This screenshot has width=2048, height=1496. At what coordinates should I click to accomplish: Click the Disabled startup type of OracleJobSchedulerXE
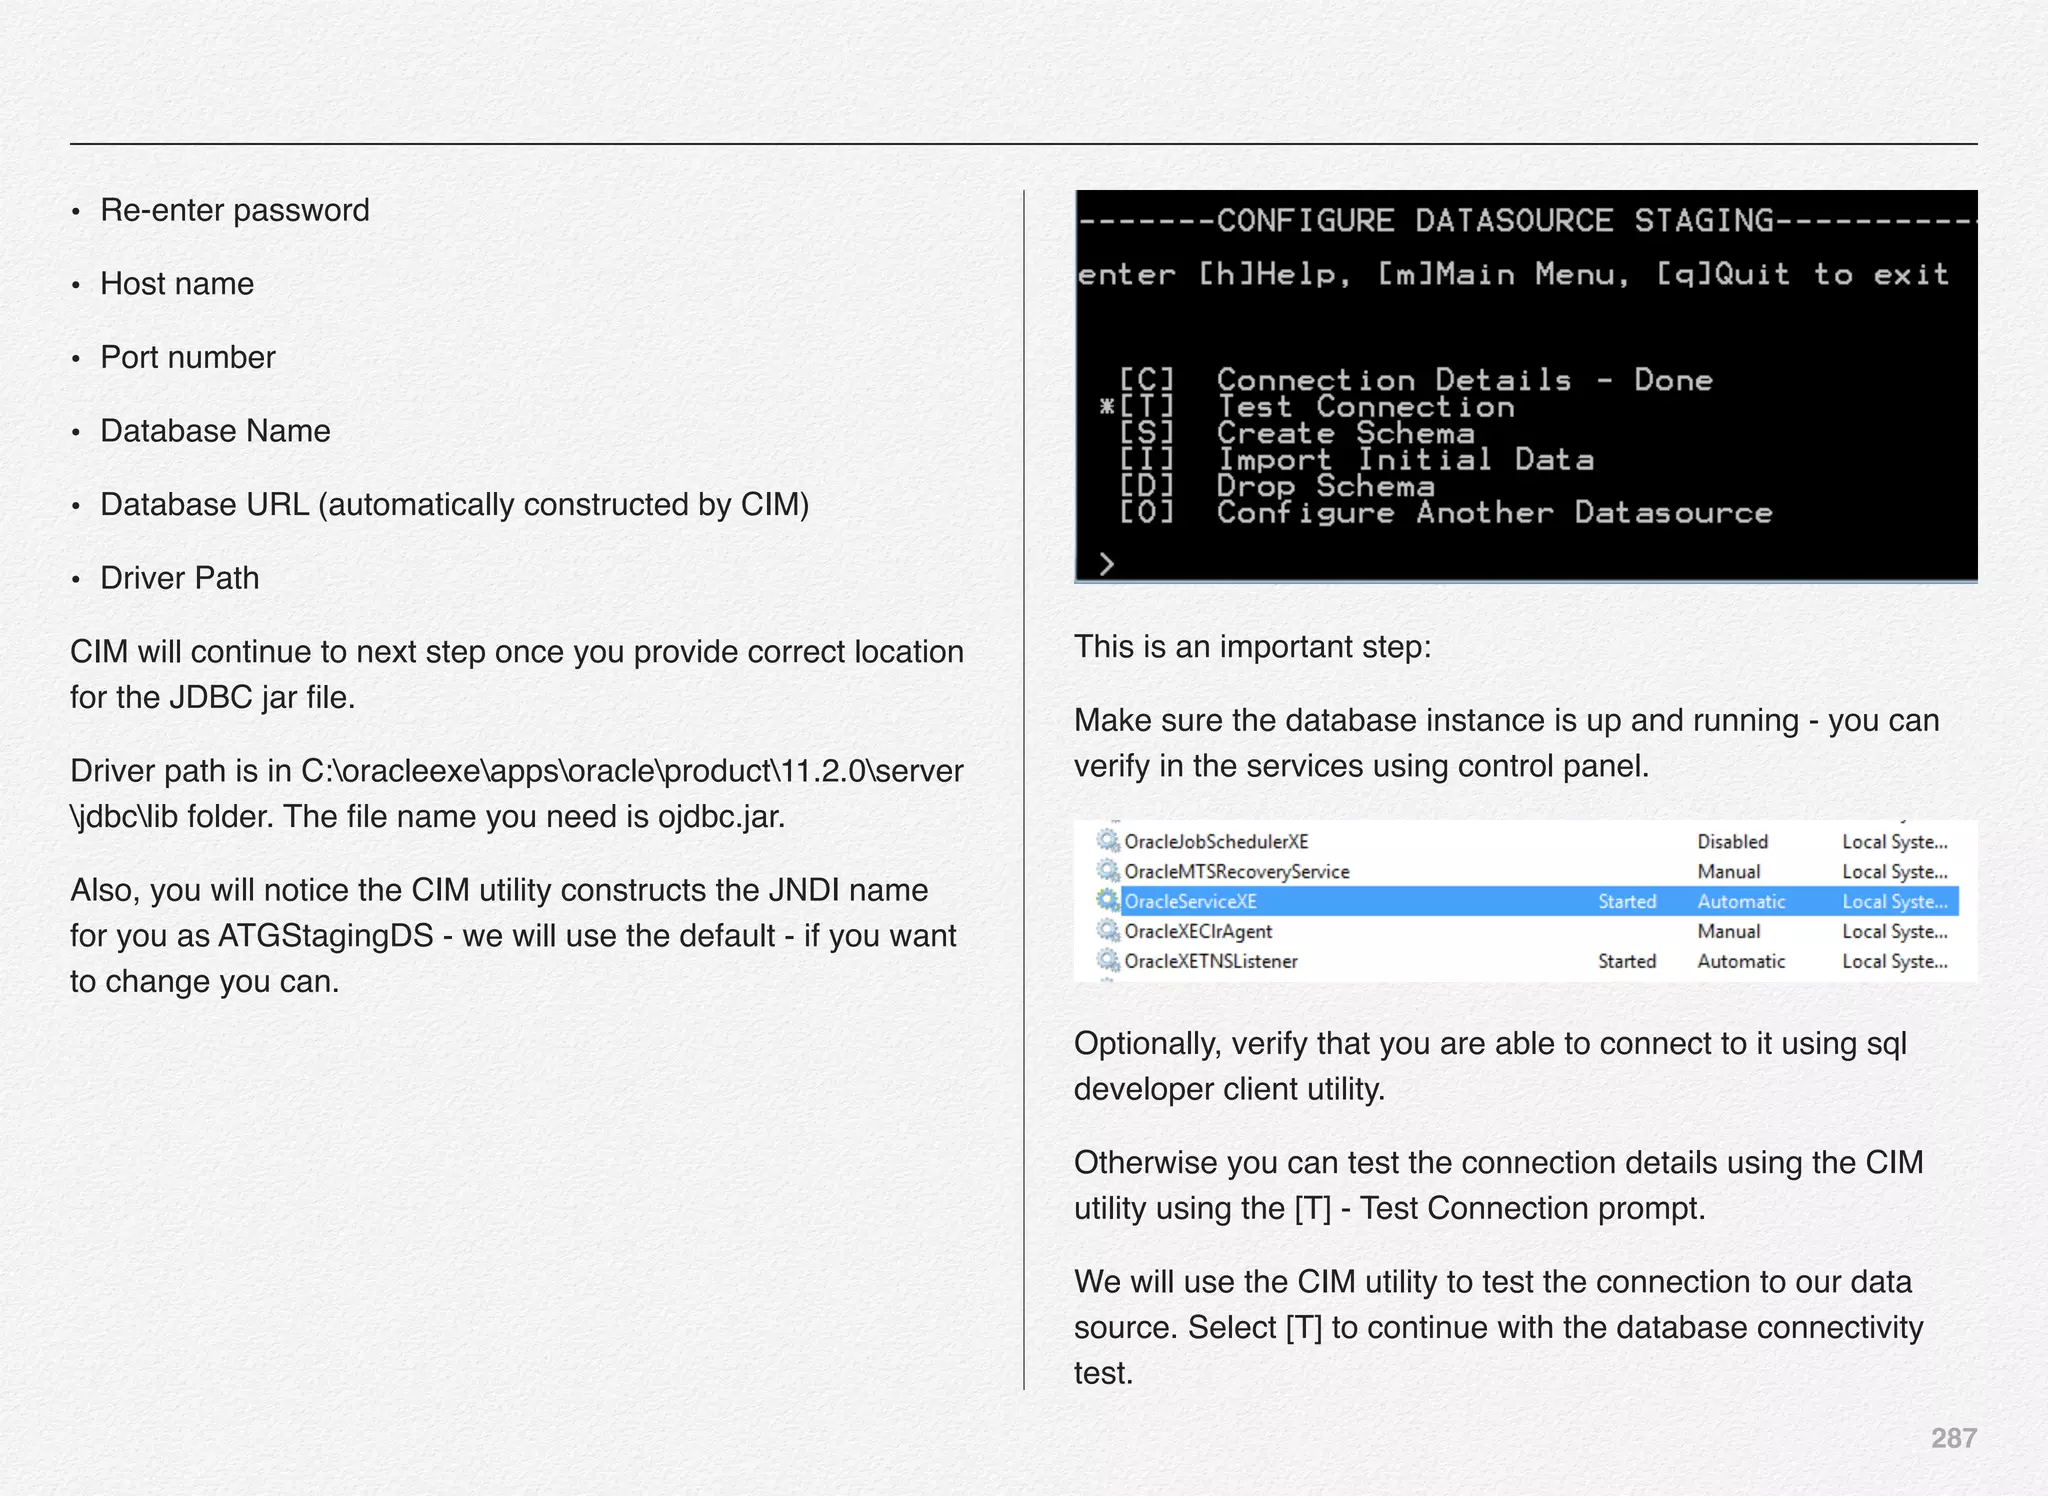tap(1732, 842)
